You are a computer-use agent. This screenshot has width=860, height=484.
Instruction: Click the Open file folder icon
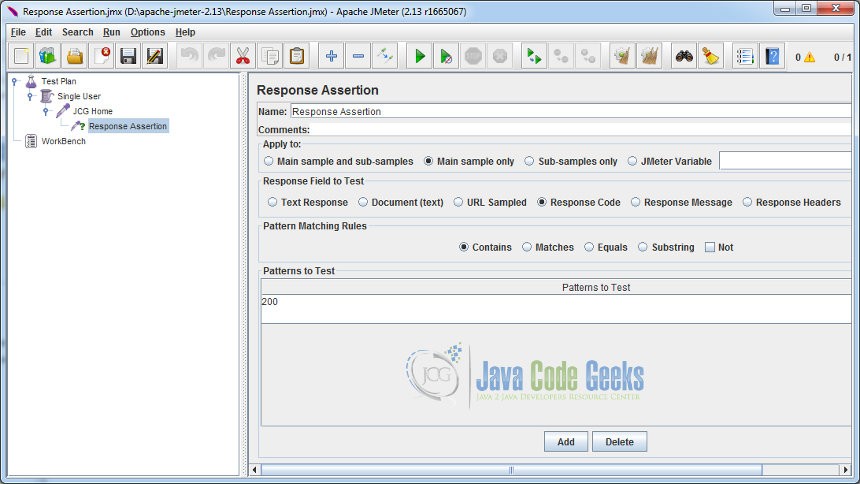coord(75,56)
